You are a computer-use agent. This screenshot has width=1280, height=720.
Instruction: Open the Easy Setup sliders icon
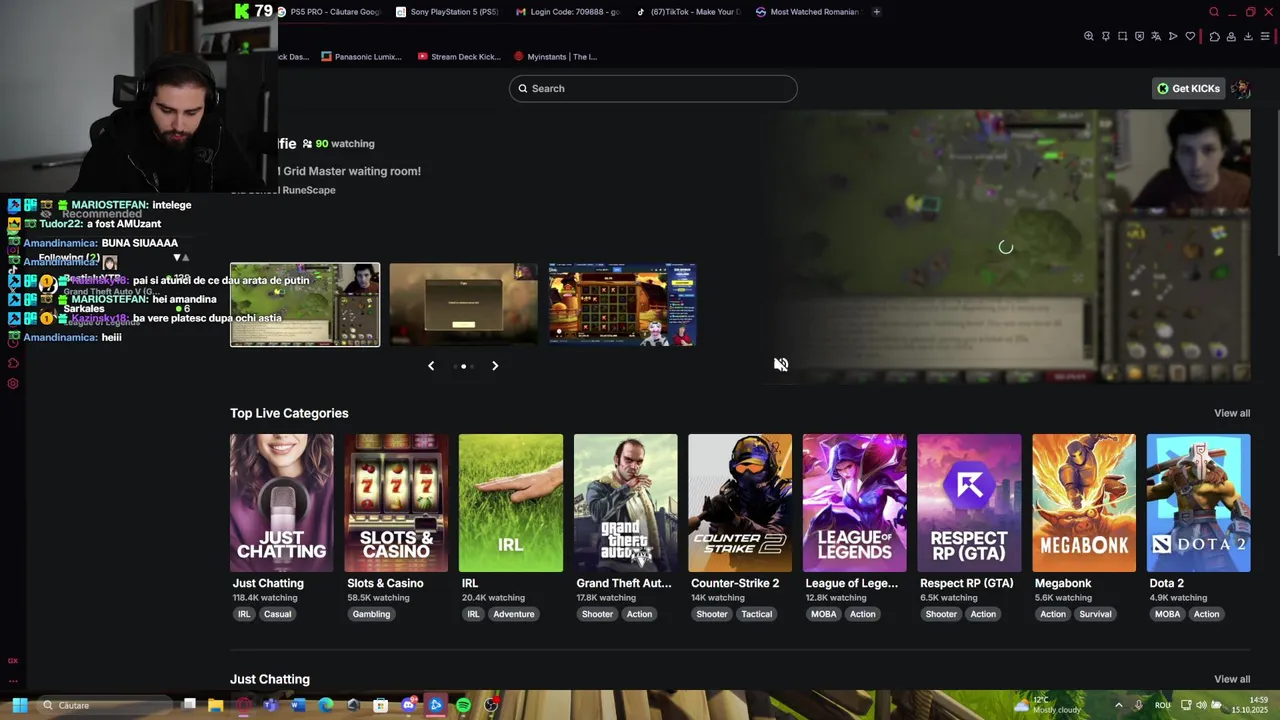(1265, 36)
